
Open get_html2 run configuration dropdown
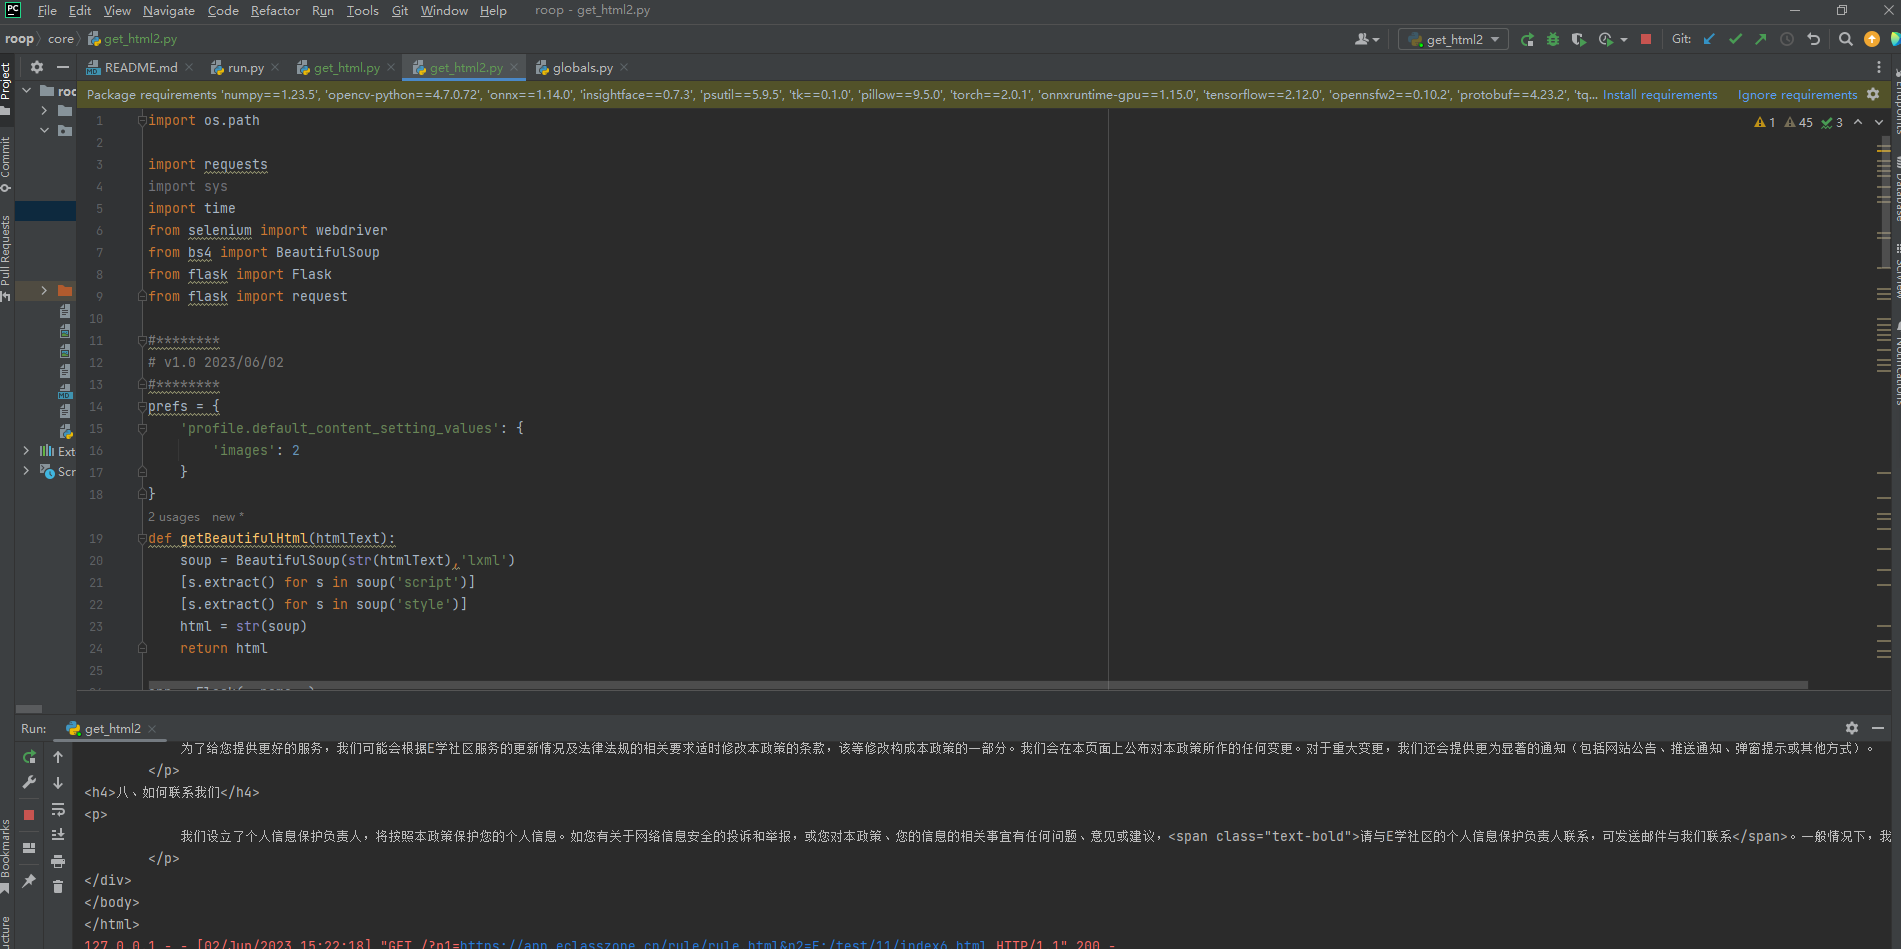(1454, 39)
